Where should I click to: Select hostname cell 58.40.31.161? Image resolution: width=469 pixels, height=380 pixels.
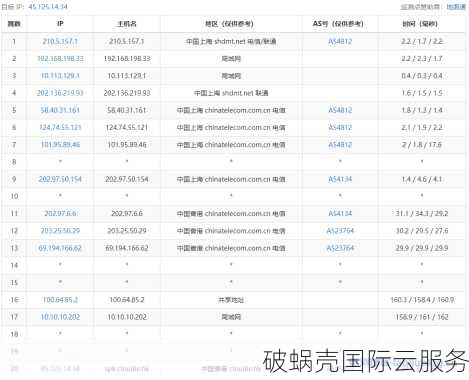click(x=127, y=110)
